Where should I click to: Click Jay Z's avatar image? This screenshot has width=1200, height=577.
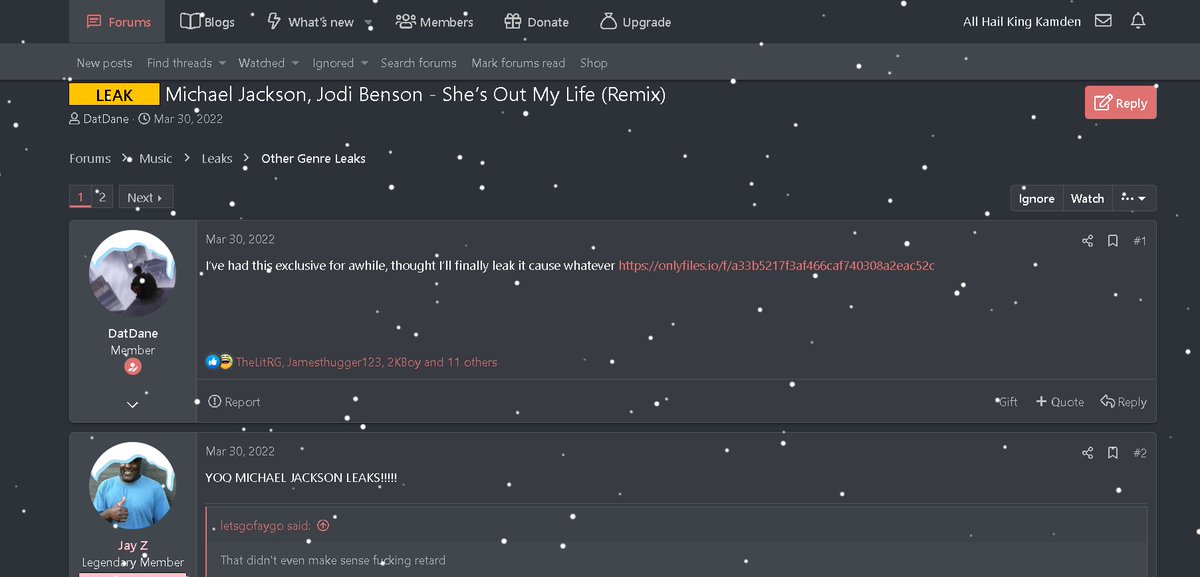pos(132,485)
